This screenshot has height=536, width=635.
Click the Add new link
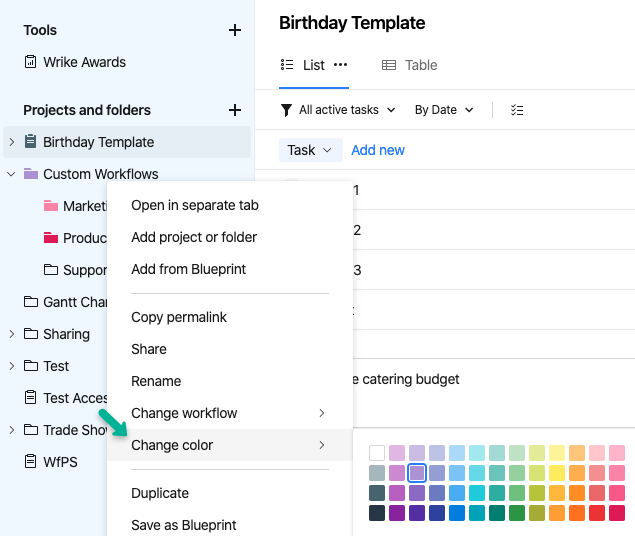point(378,150)
